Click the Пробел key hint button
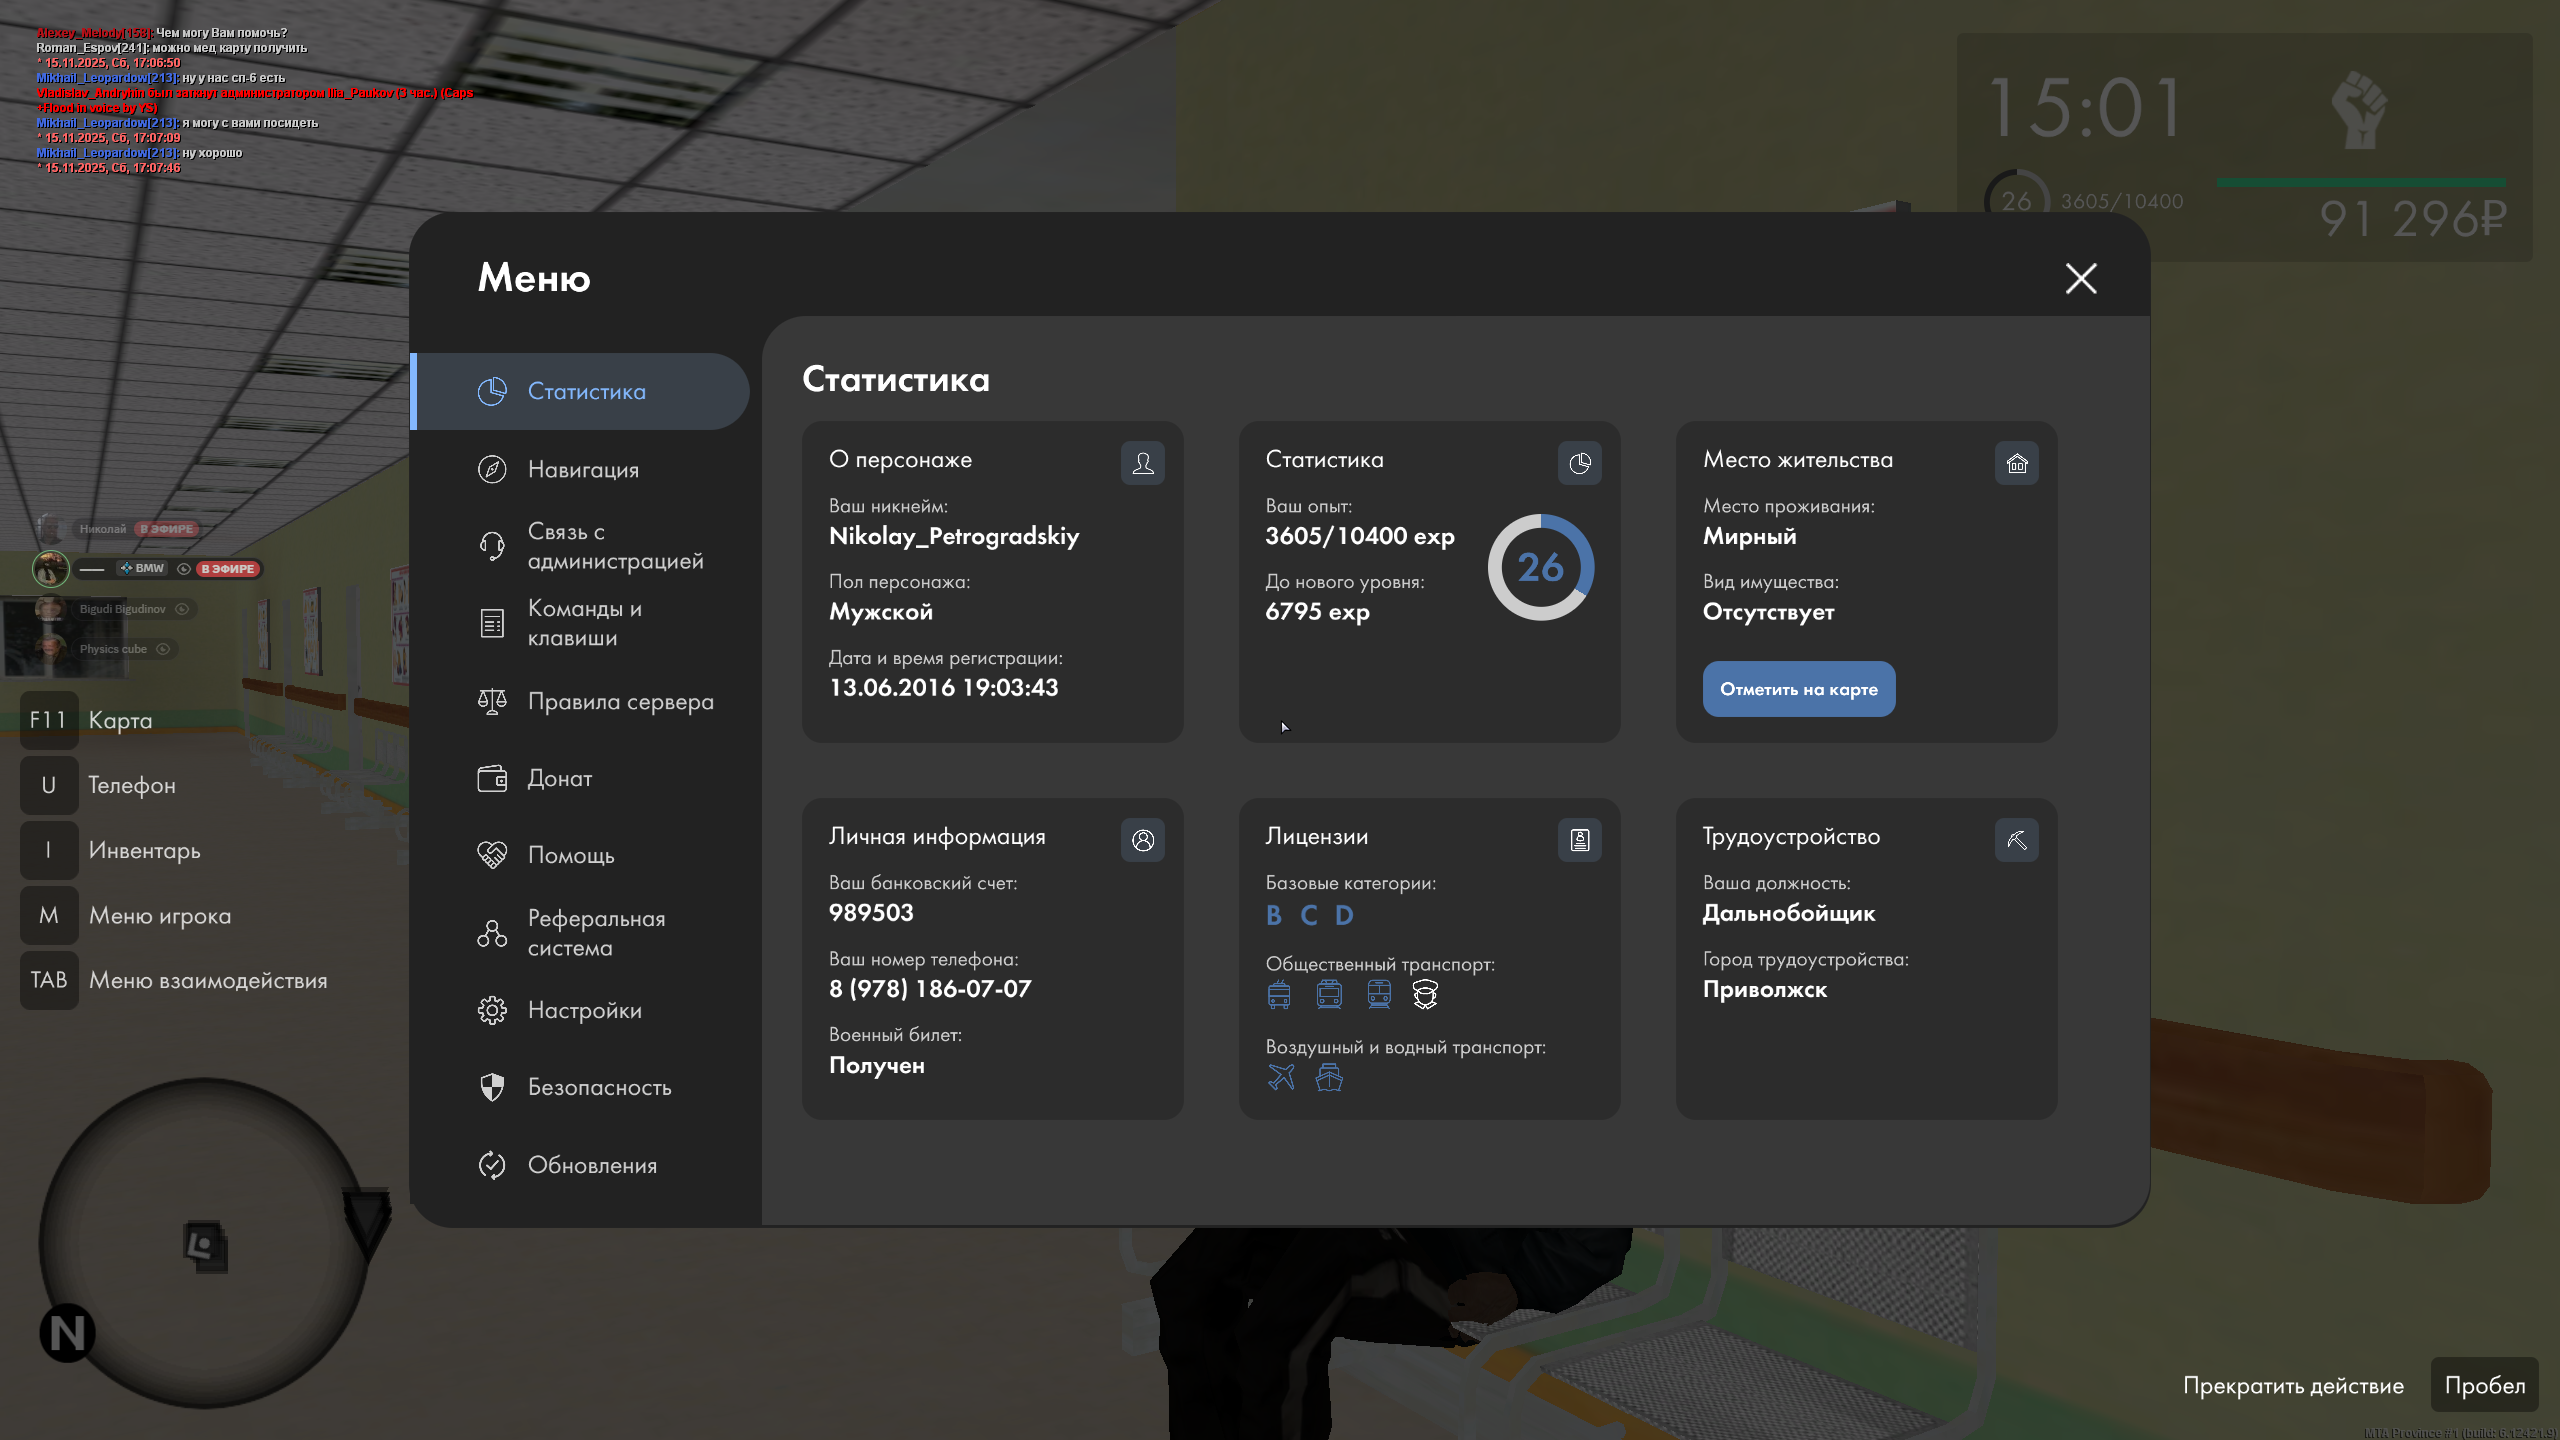The width and height of the screenshot is (2560, 1440). pos(2484,1385)
